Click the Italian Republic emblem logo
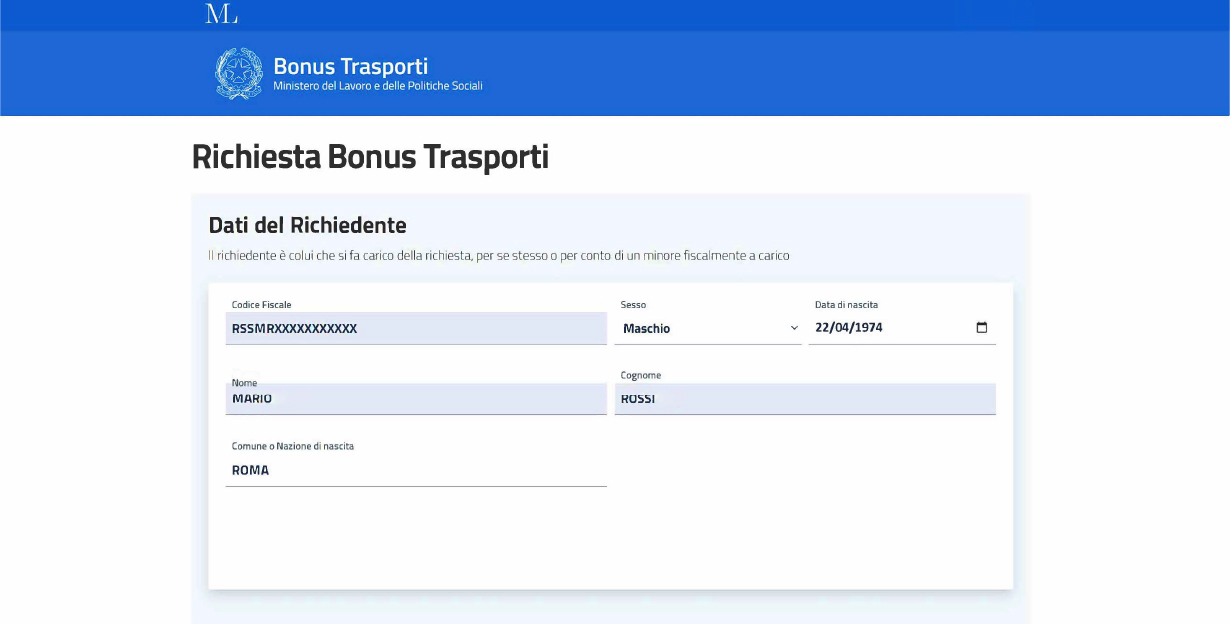Image resolution: width=1230 pixels, height=624 pixels. point(239,74)
